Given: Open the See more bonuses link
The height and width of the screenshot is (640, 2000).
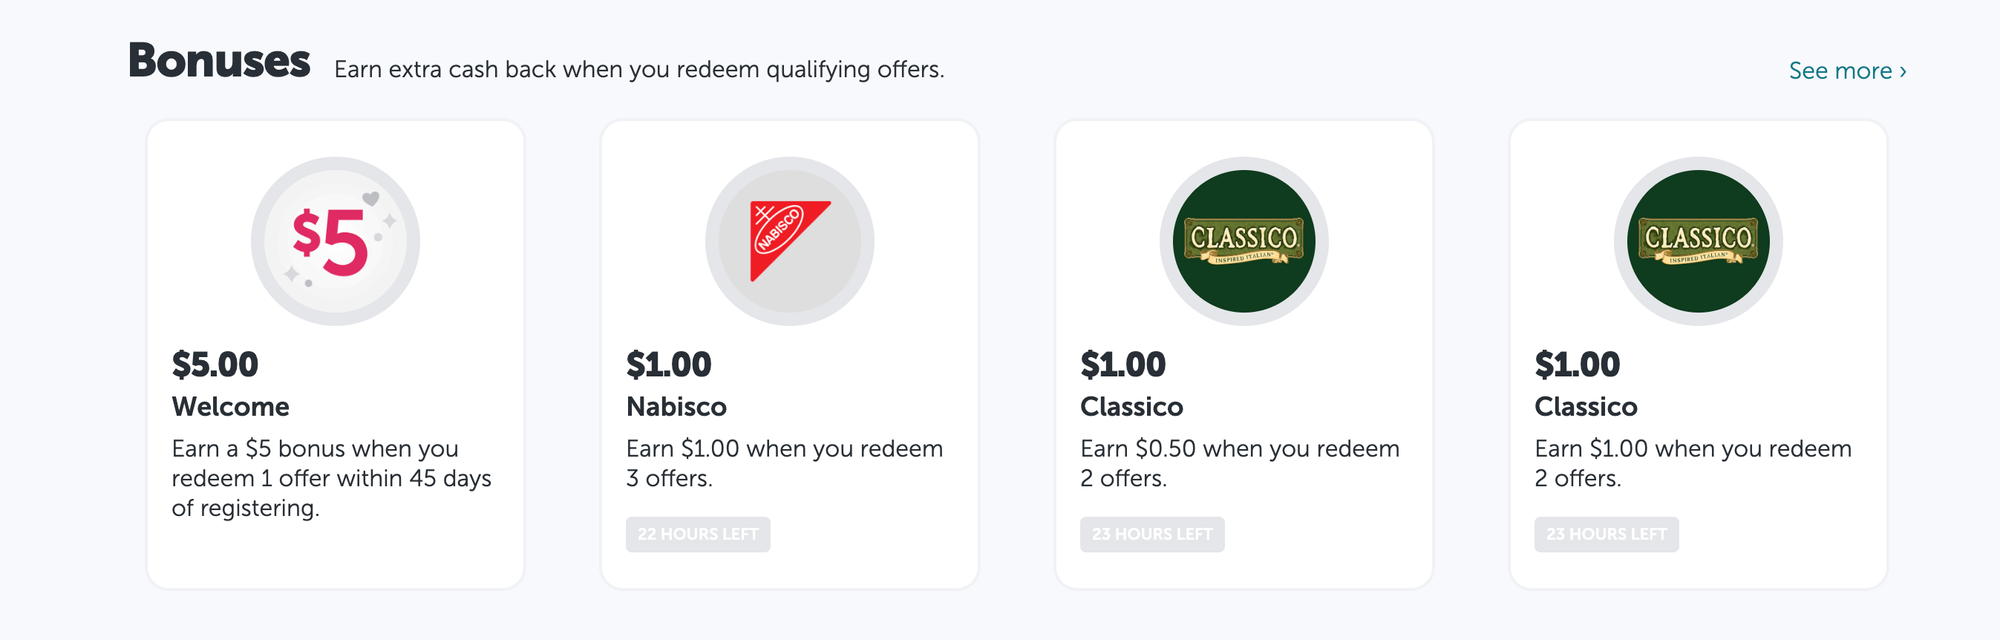Looking at the screenshot, I should (1847, 71).
